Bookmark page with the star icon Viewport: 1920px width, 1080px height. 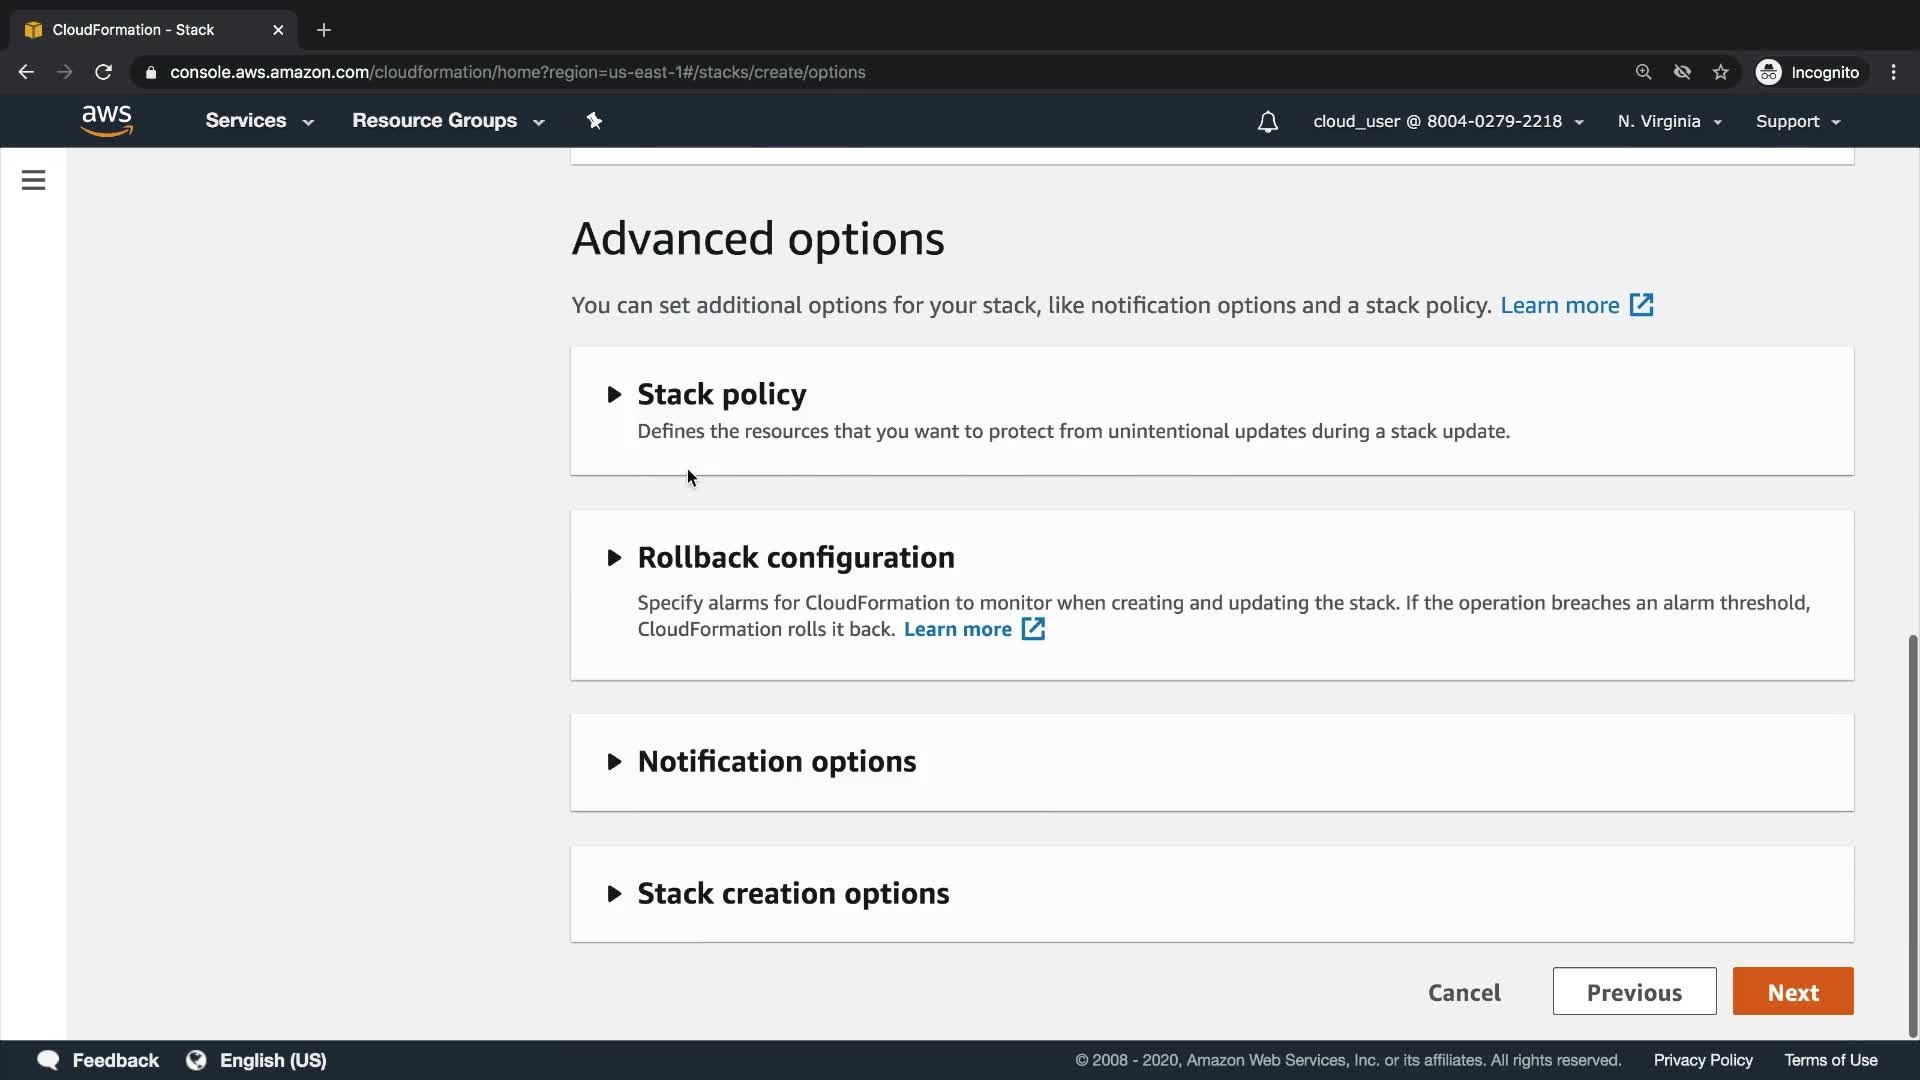[x=1720, y=72]
